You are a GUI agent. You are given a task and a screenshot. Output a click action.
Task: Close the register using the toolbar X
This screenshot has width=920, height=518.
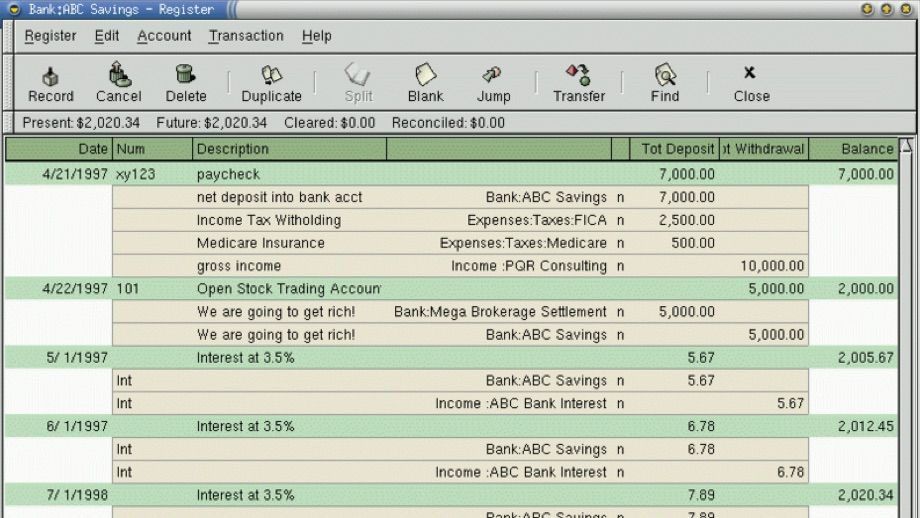click(x=751, y=84)
